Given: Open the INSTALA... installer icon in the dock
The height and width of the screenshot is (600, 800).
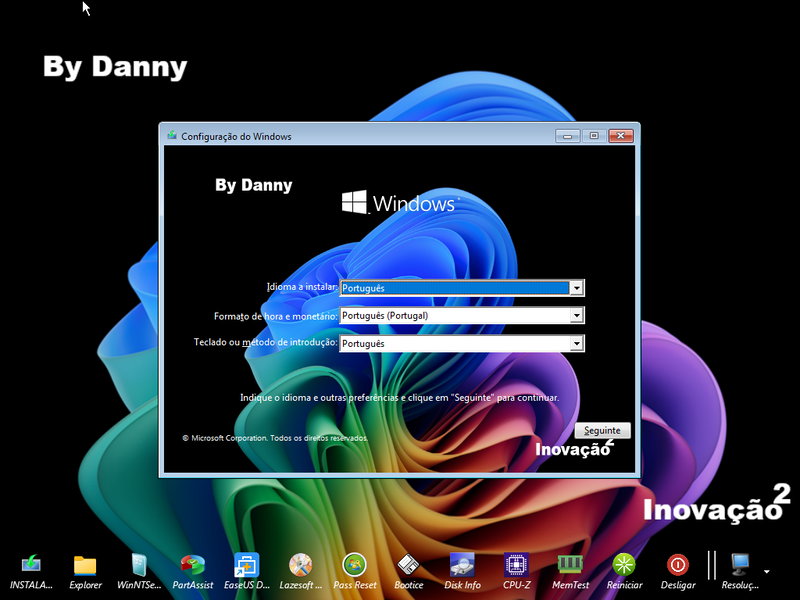Looking at the screenshot, I should (31, 565).
